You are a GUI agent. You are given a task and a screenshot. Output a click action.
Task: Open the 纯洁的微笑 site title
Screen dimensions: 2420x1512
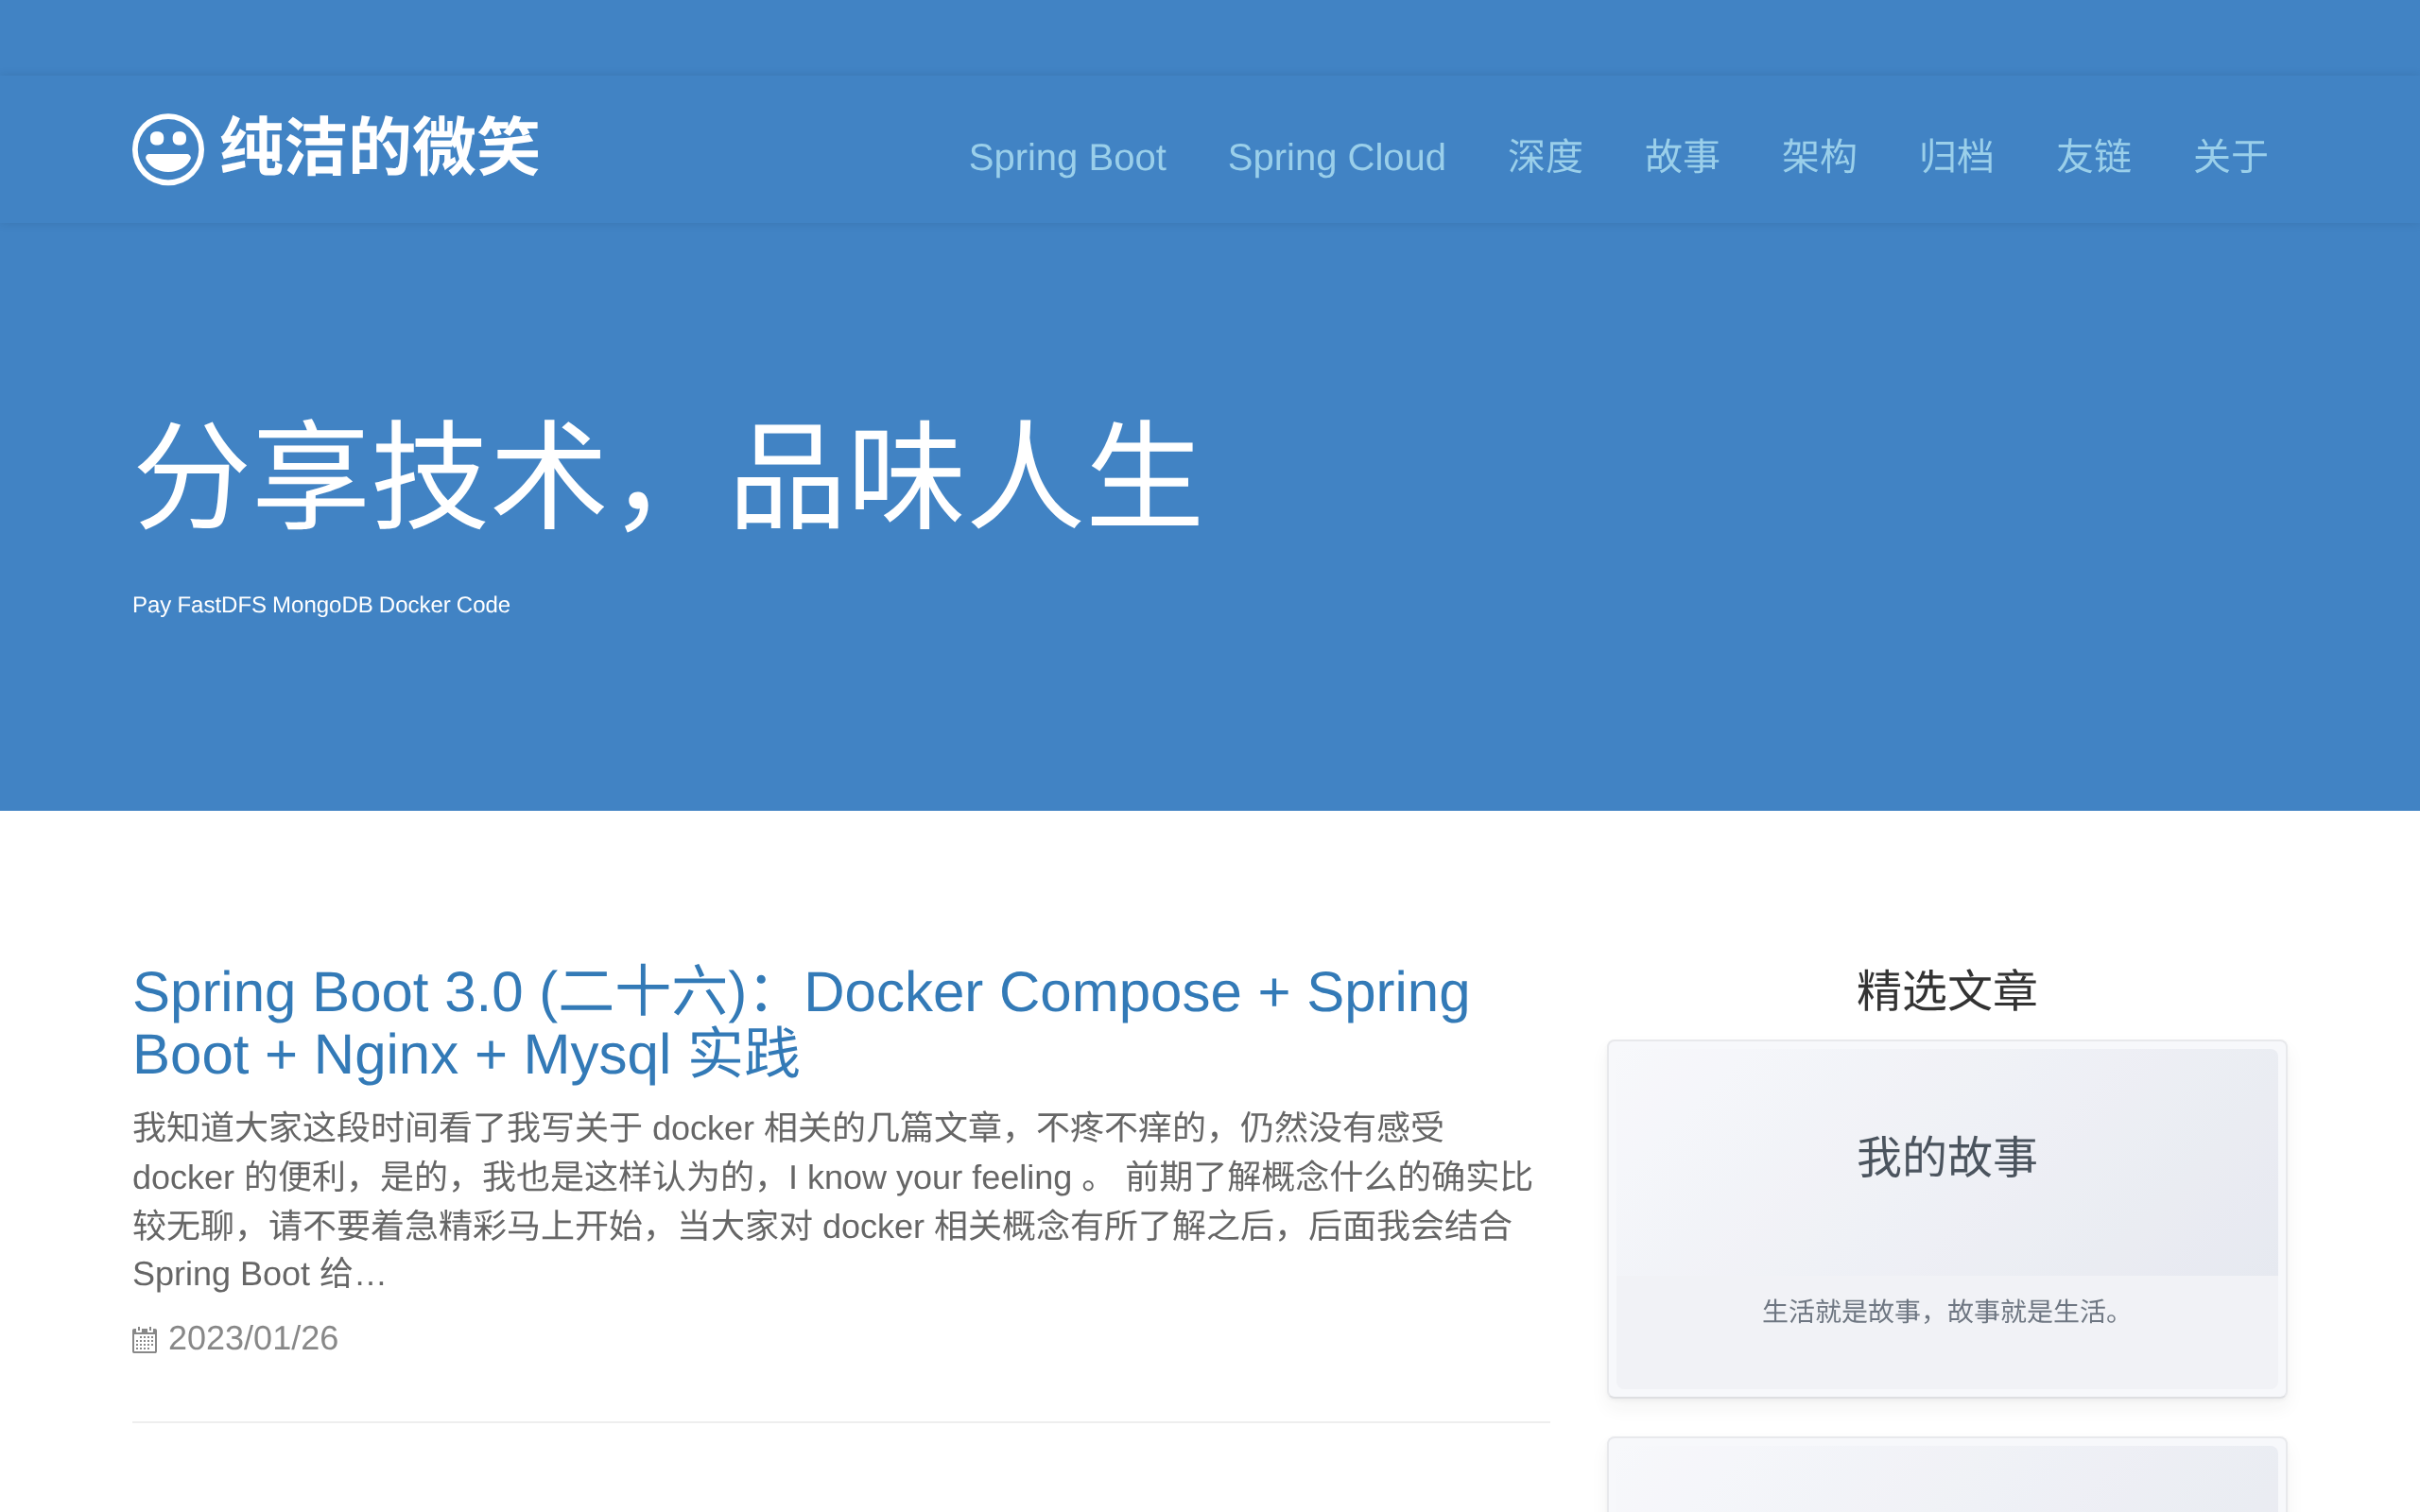[379, 148]
